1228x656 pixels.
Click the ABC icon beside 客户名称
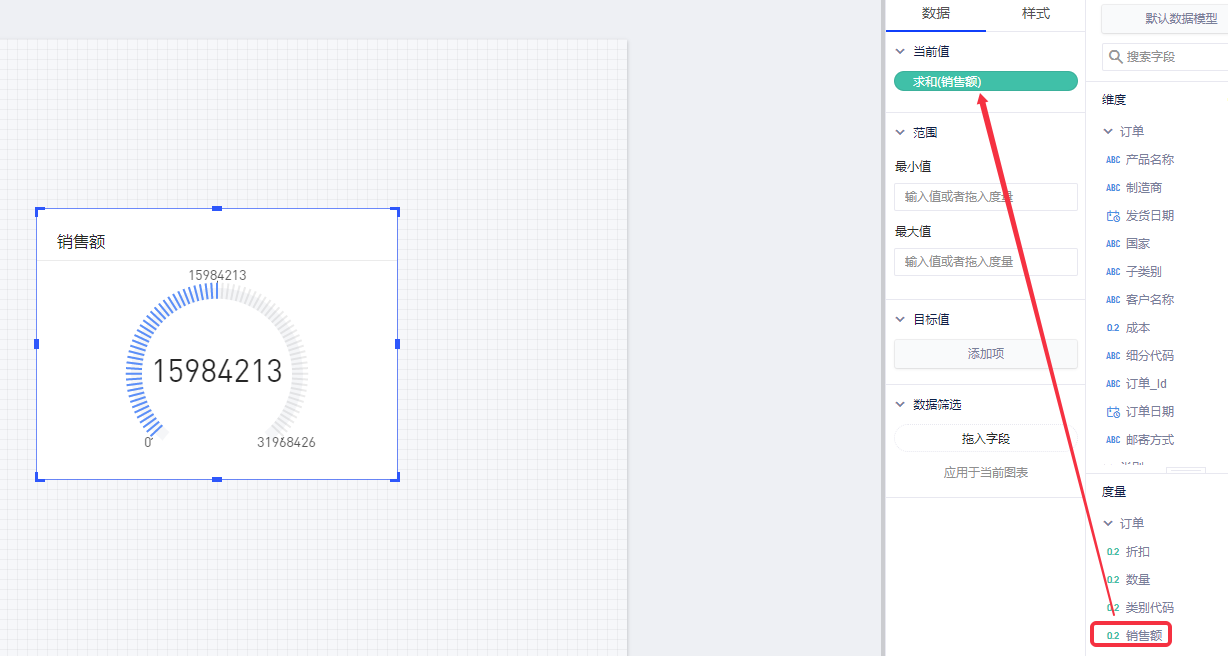tap(1113, 300)
